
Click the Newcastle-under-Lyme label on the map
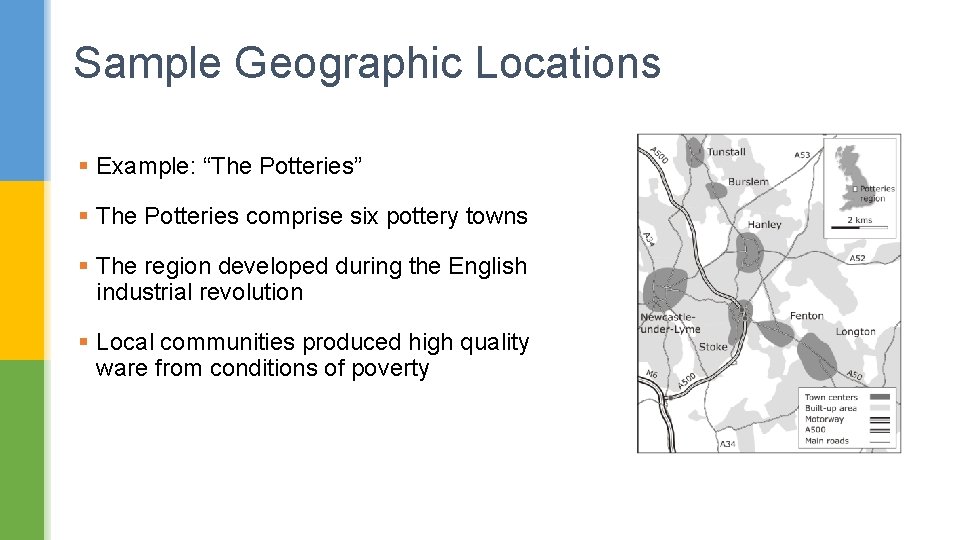pyautogui.click(x=670, y=323)
